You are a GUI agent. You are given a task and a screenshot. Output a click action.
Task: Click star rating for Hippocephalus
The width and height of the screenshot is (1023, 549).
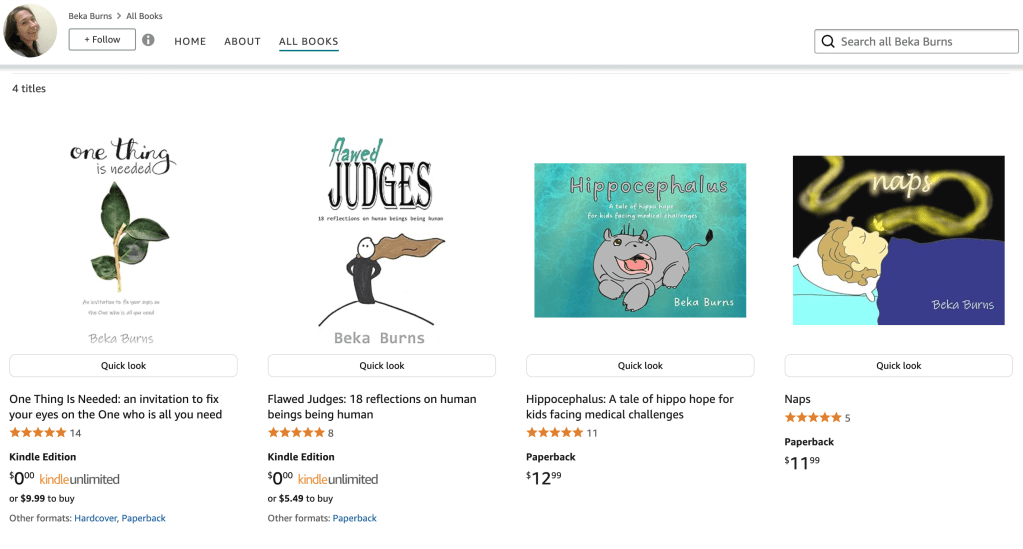tap(554, 433)
